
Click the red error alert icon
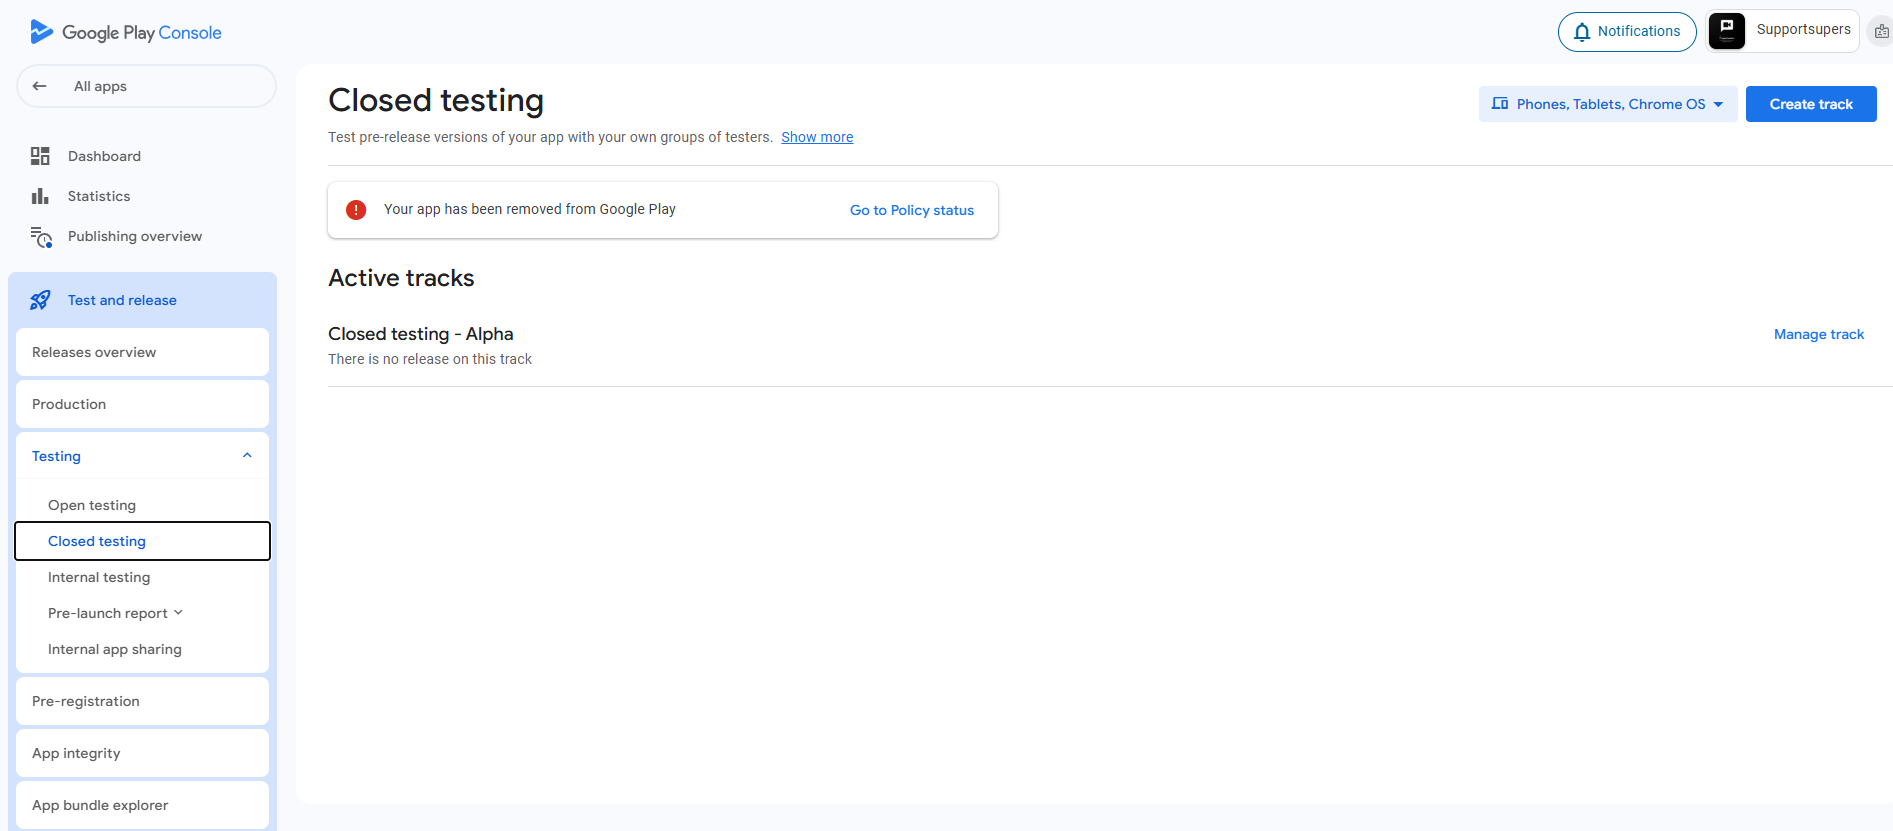click(356, 210)
